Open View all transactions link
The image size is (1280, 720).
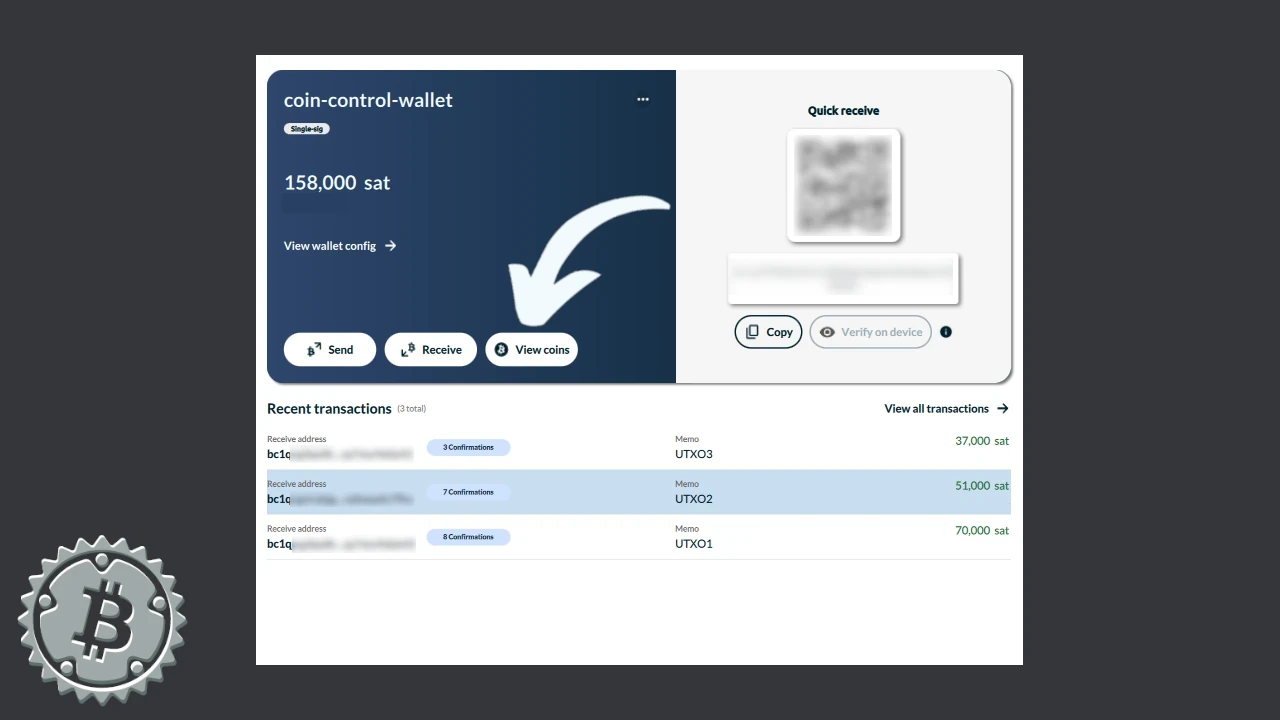click(946, 409)
